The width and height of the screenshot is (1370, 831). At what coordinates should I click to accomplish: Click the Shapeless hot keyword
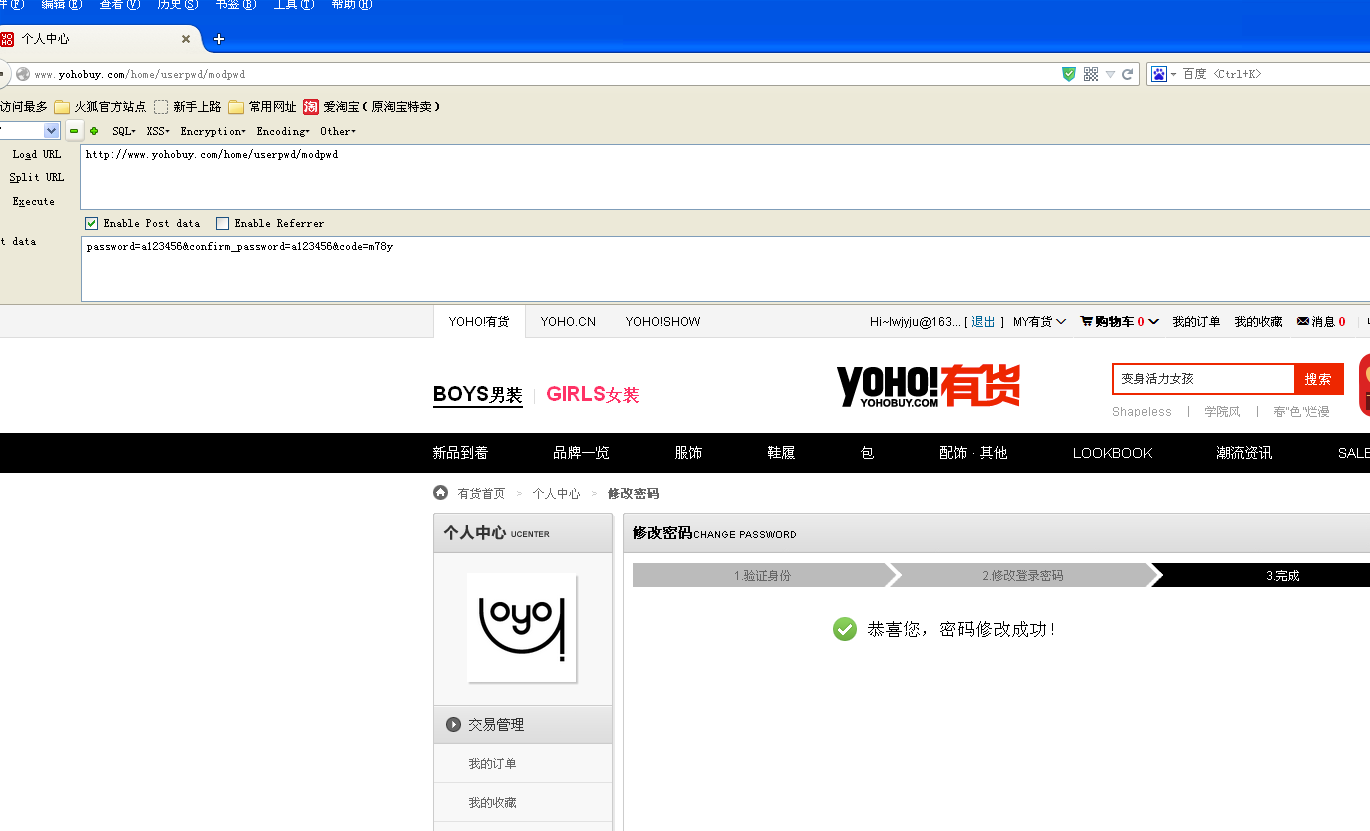tap(1142, 412)
